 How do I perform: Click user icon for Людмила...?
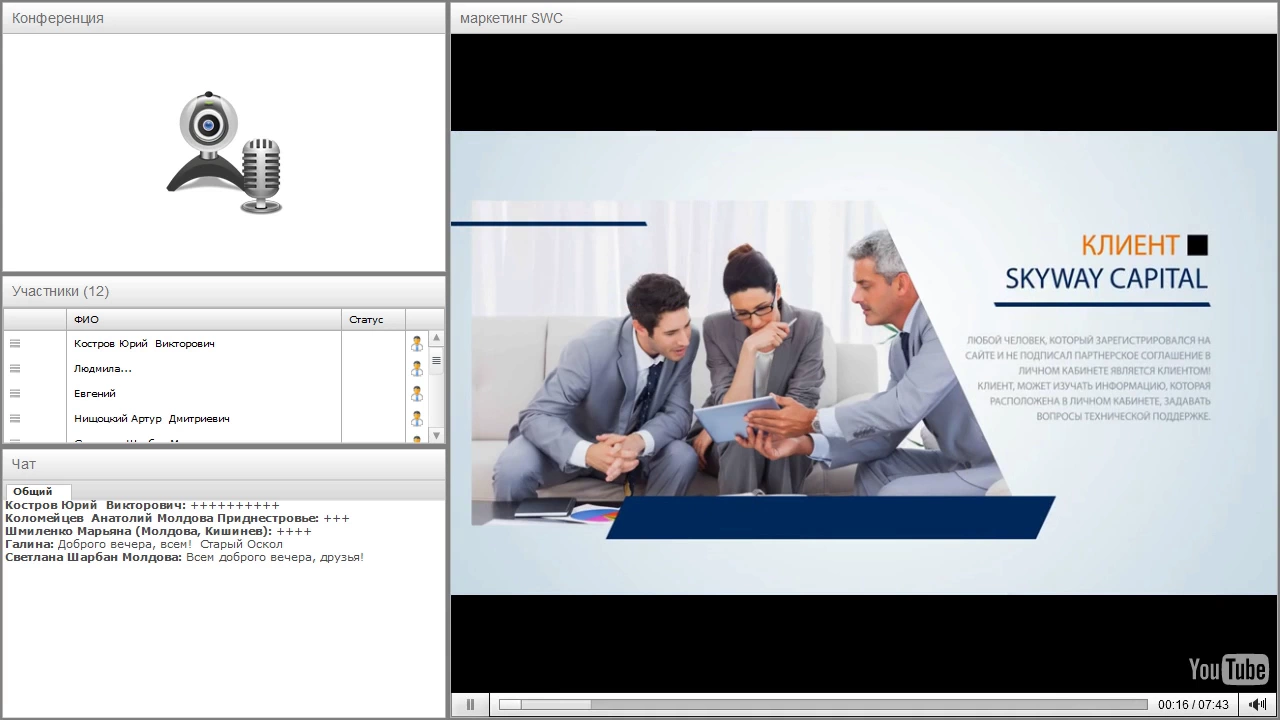tap(417, 369)
